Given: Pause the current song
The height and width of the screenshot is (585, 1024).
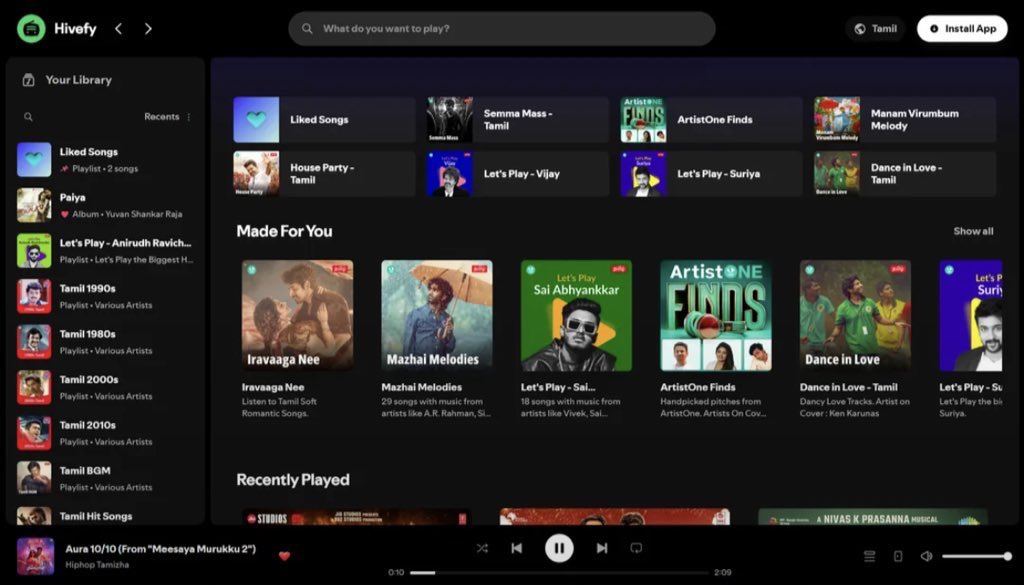Looking at the screenshot, I should 559,548.
